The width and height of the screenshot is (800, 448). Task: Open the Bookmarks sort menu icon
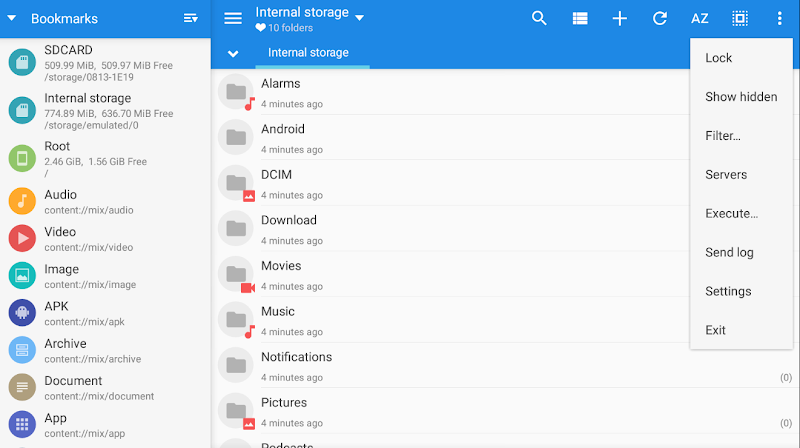(x=191, y=19)
